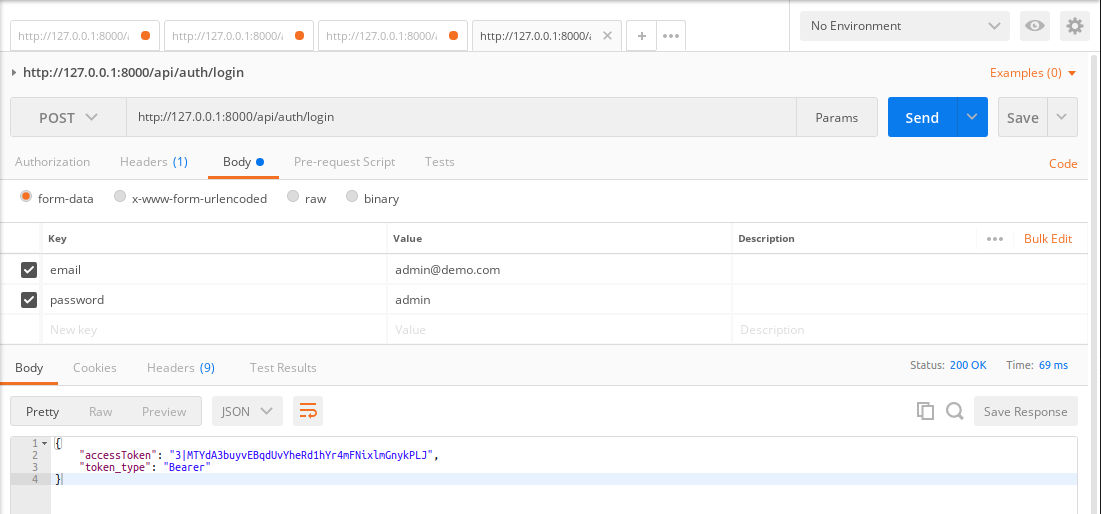
Task: Uncheck the password parameter checkbox
Action: [29, 300]
